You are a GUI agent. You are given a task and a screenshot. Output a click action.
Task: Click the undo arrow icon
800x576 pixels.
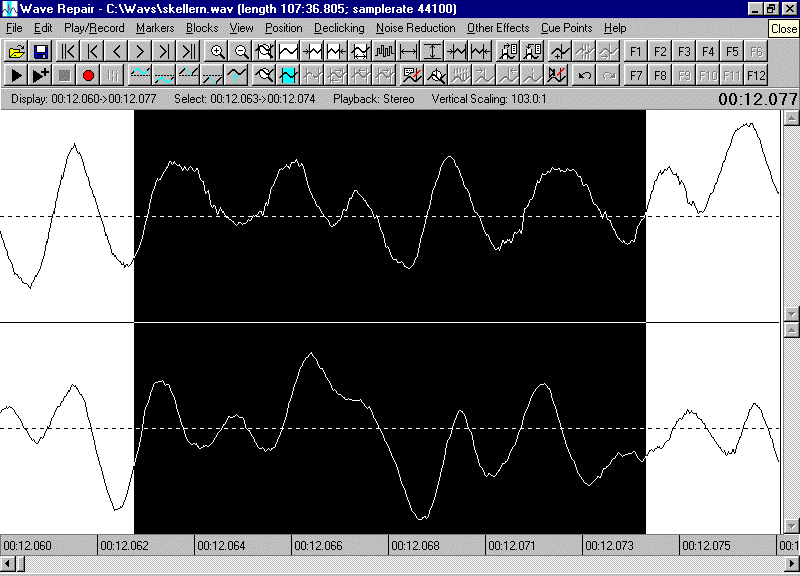tap(585, 75)
